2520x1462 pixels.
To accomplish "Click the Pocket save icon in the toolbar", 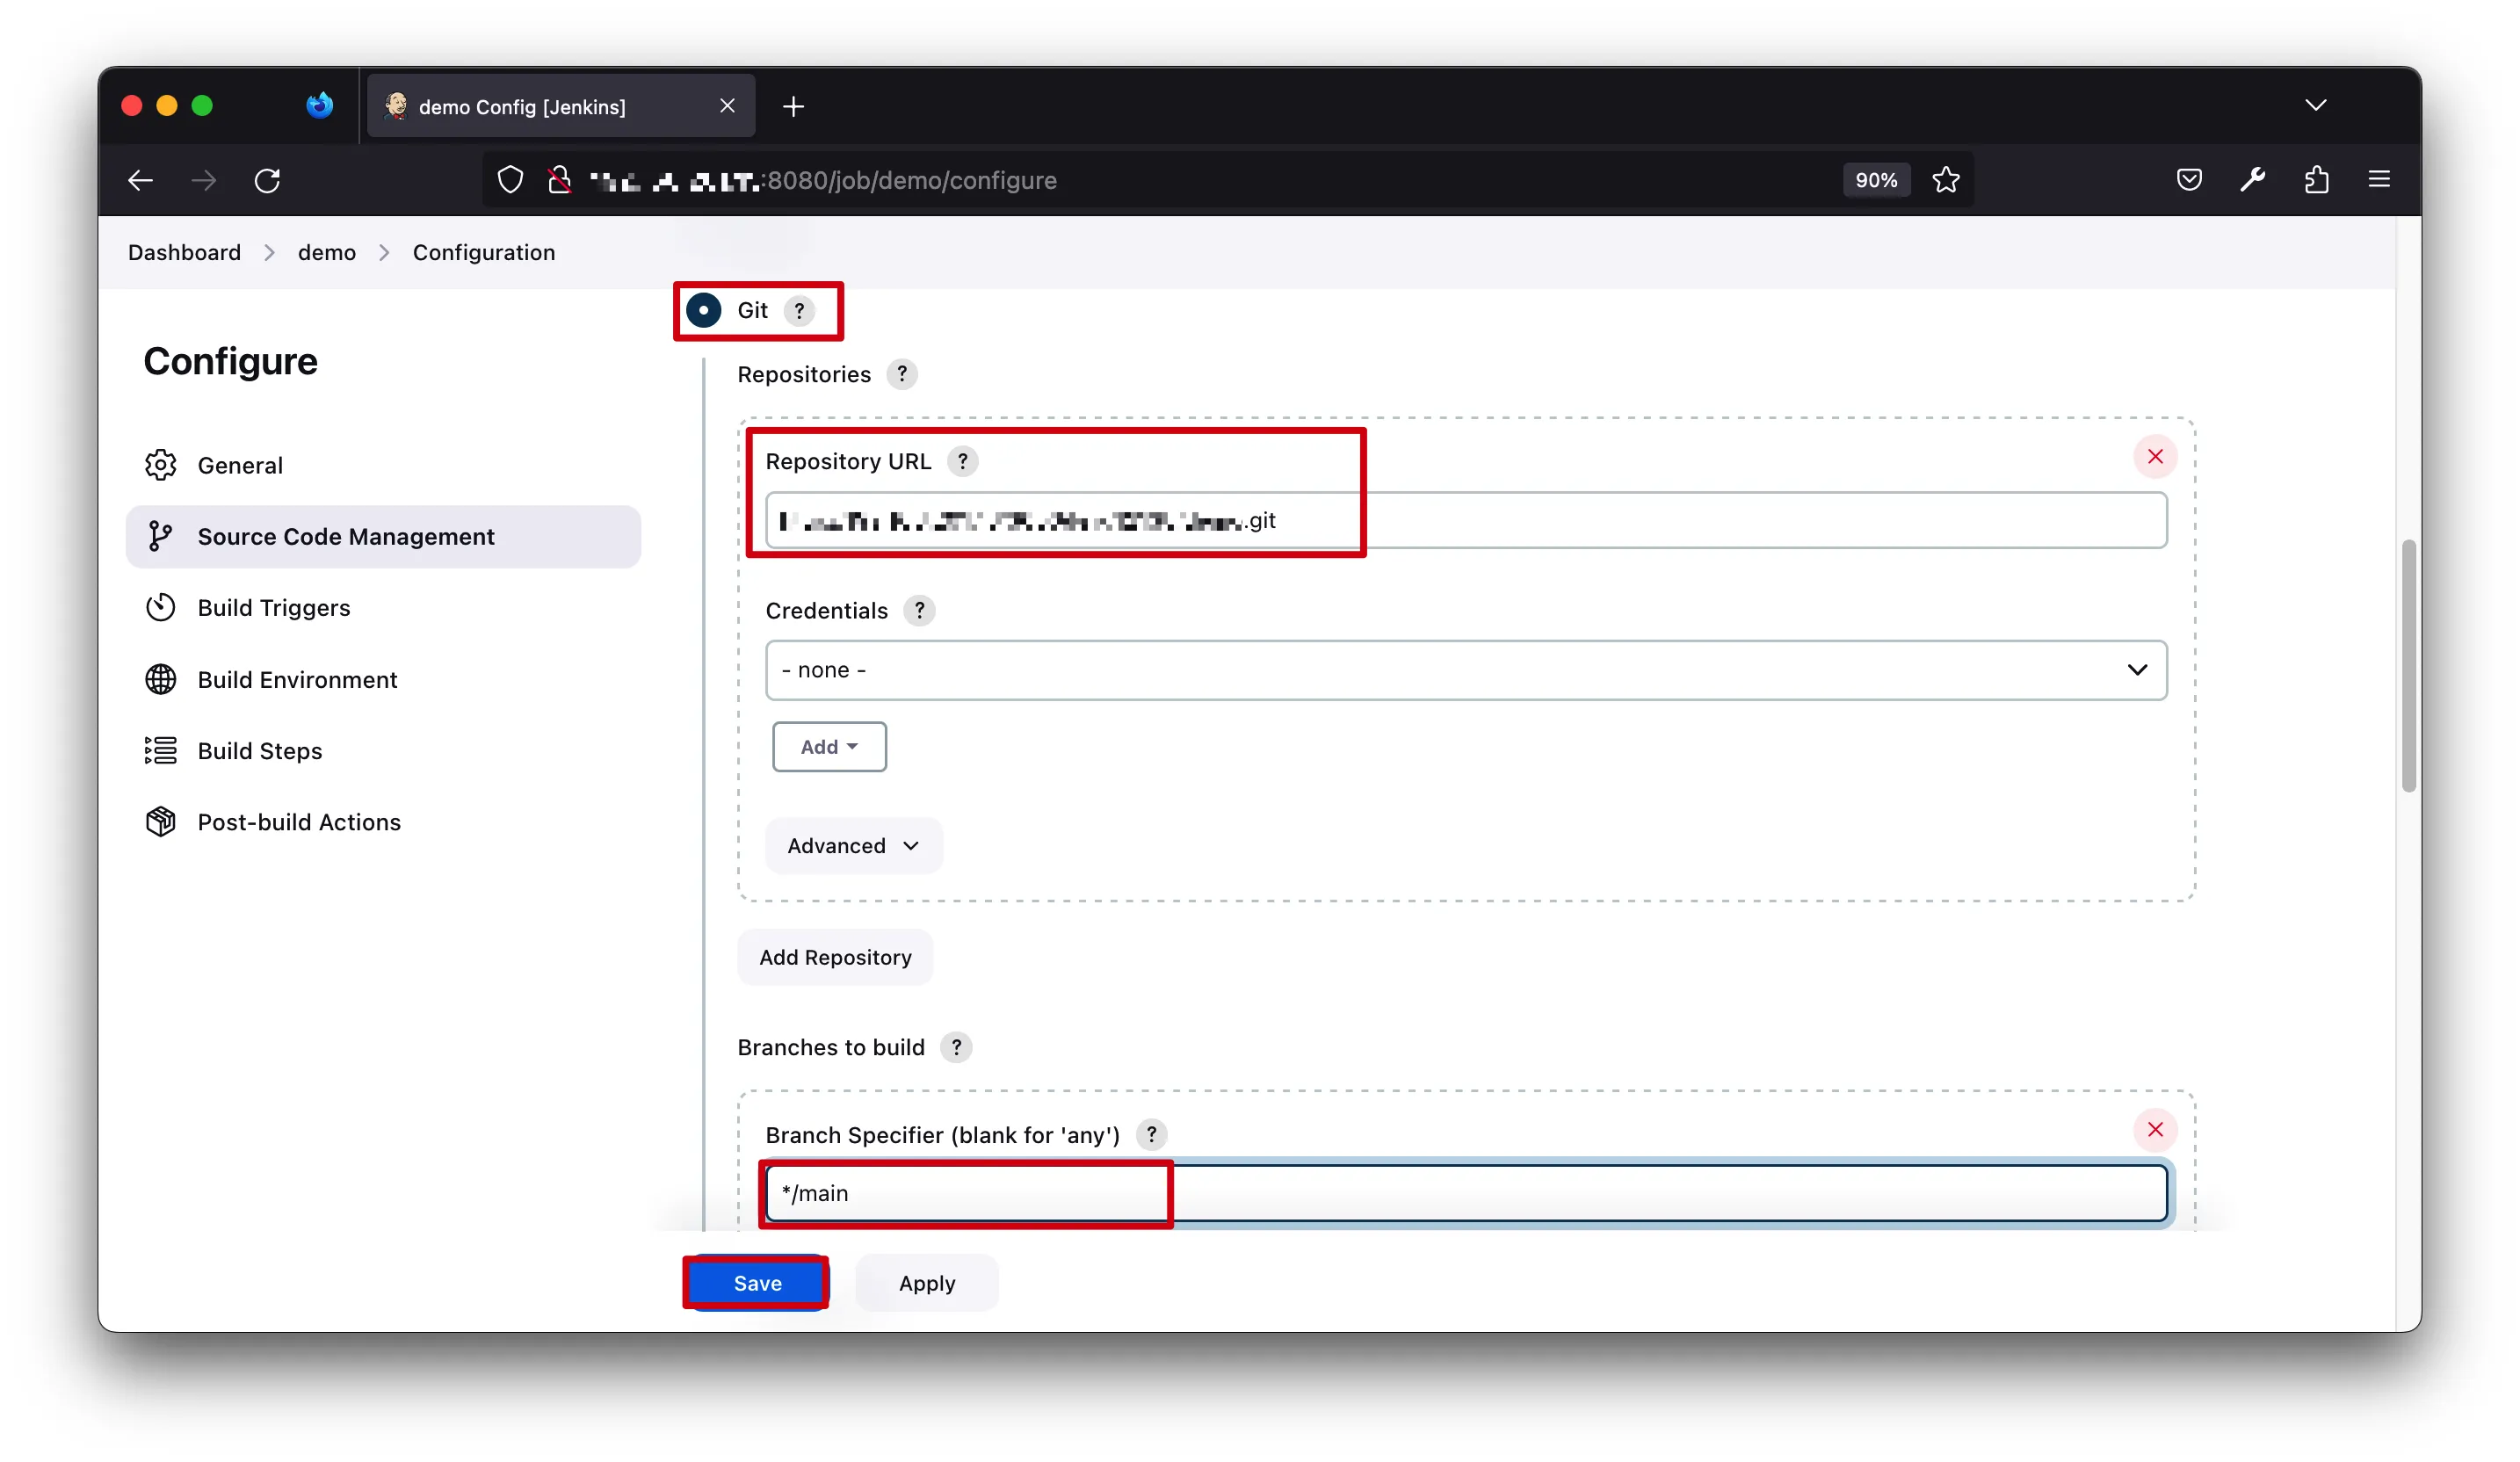I will point(2188,180).
